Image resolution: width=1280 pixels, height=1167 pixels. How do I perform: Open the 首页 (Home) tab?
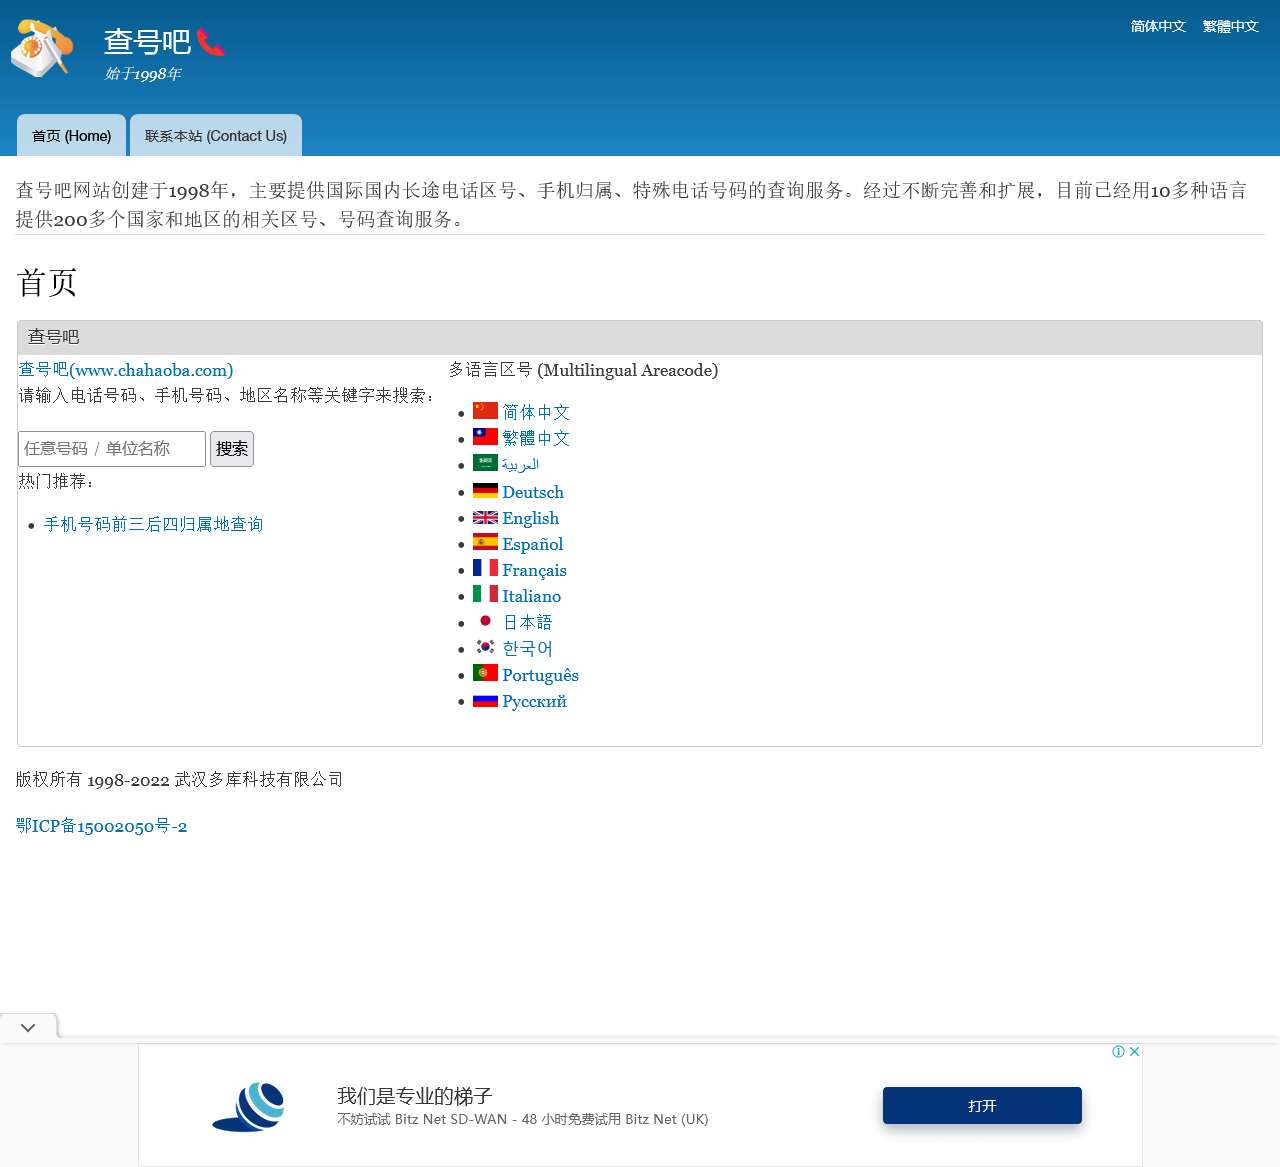pyautogui.click(x=72, y=136)
